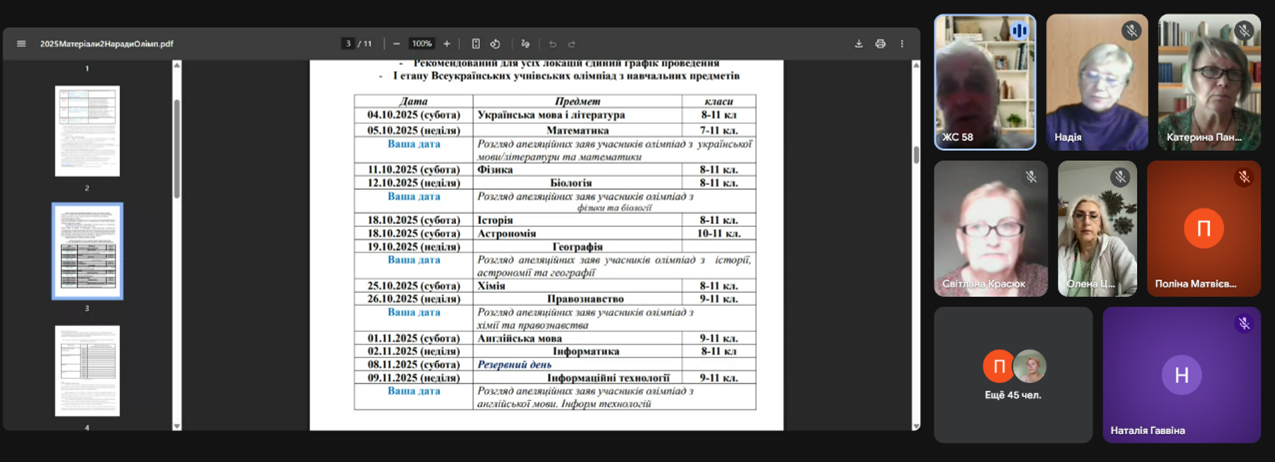
Task: Click the ЖС 58 participant video tile
Action: tap(985, 82)
